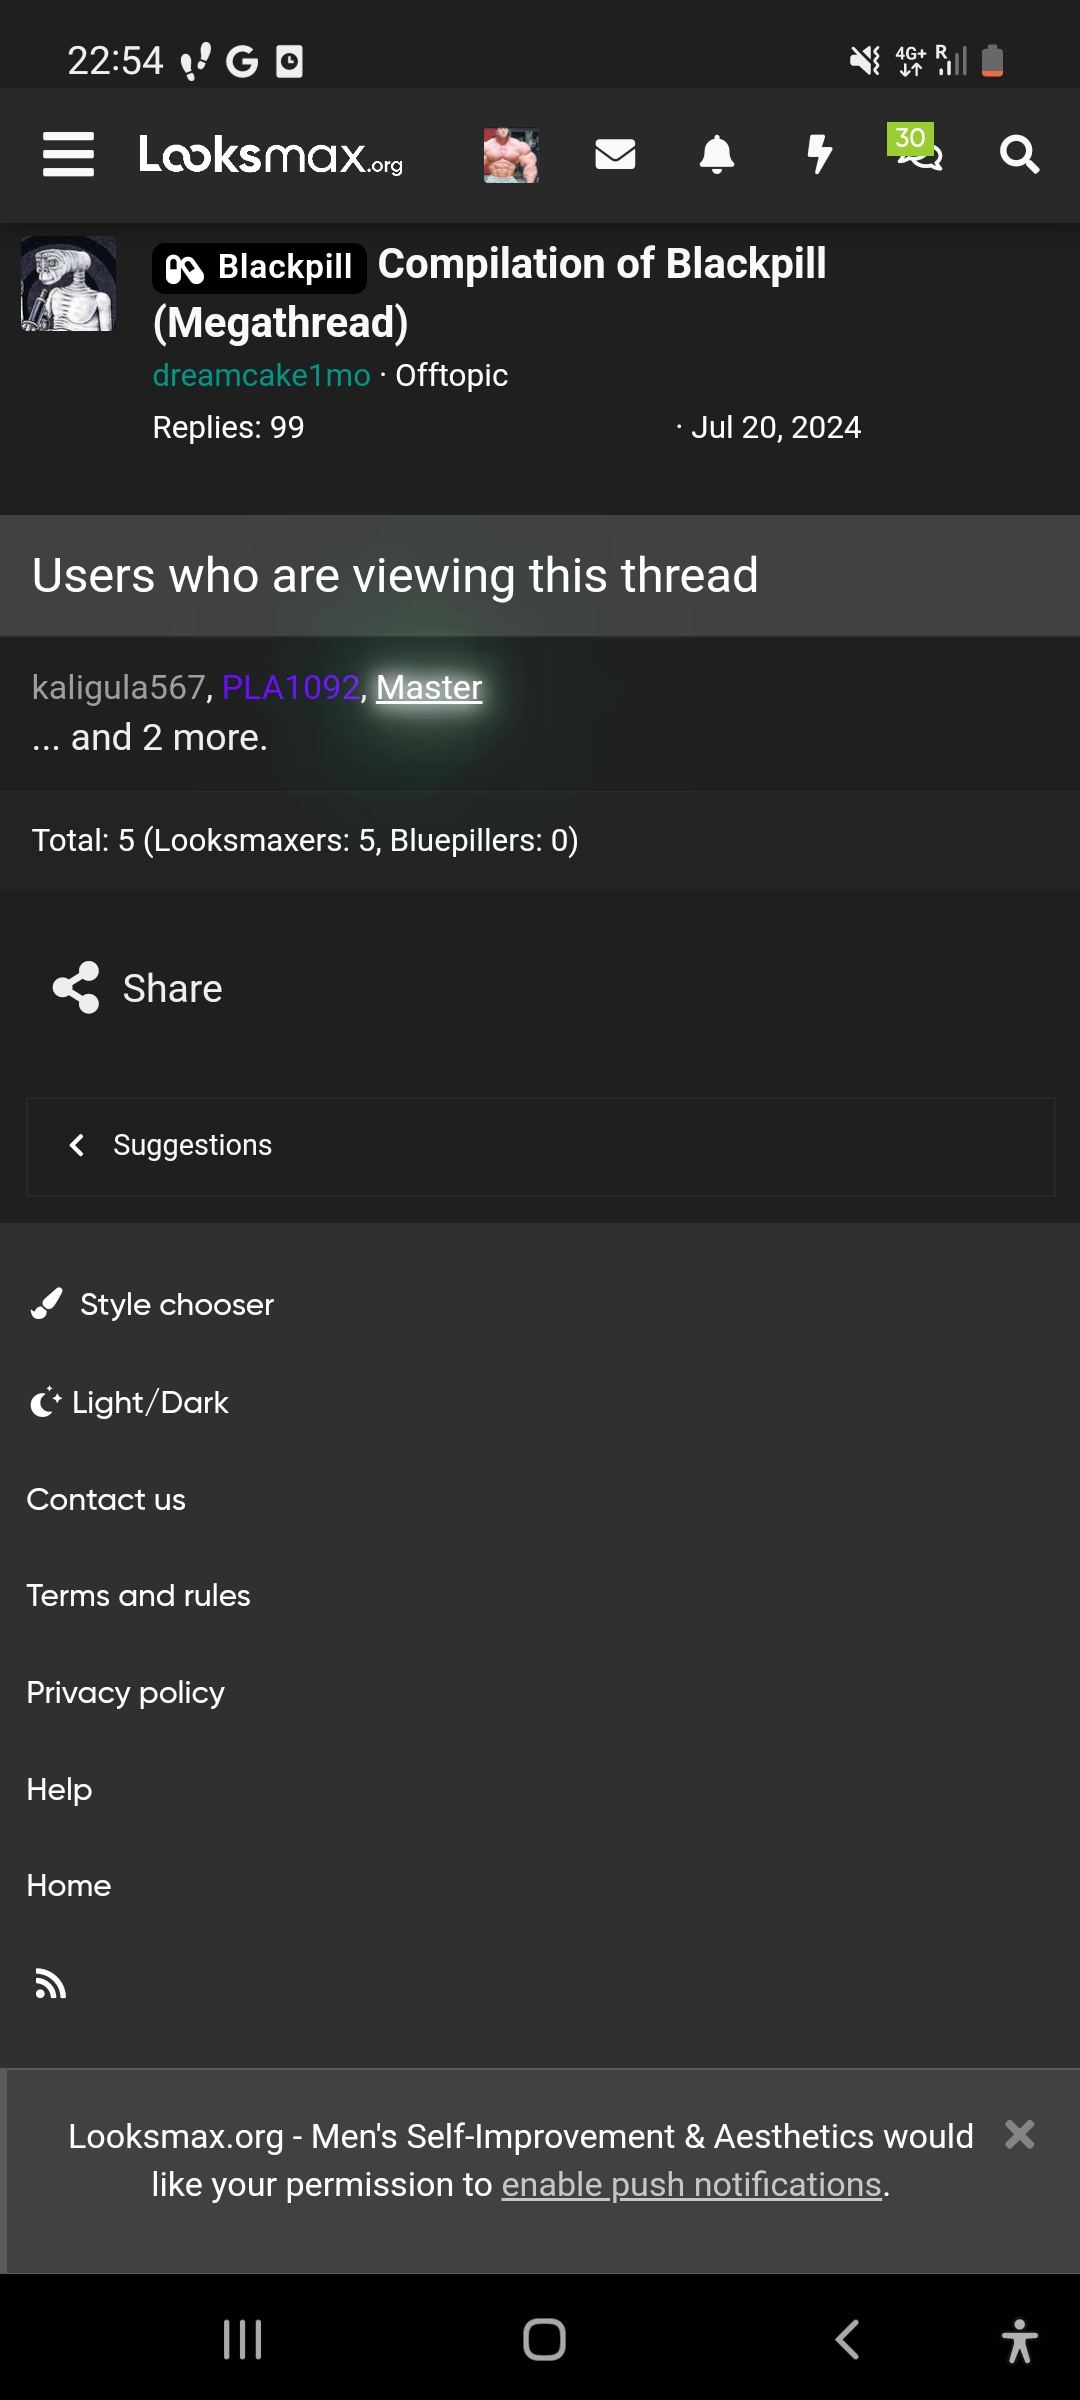Open Master's profile from viewers list
The height and width of the screenshot is (2400, 1080).
428,688
